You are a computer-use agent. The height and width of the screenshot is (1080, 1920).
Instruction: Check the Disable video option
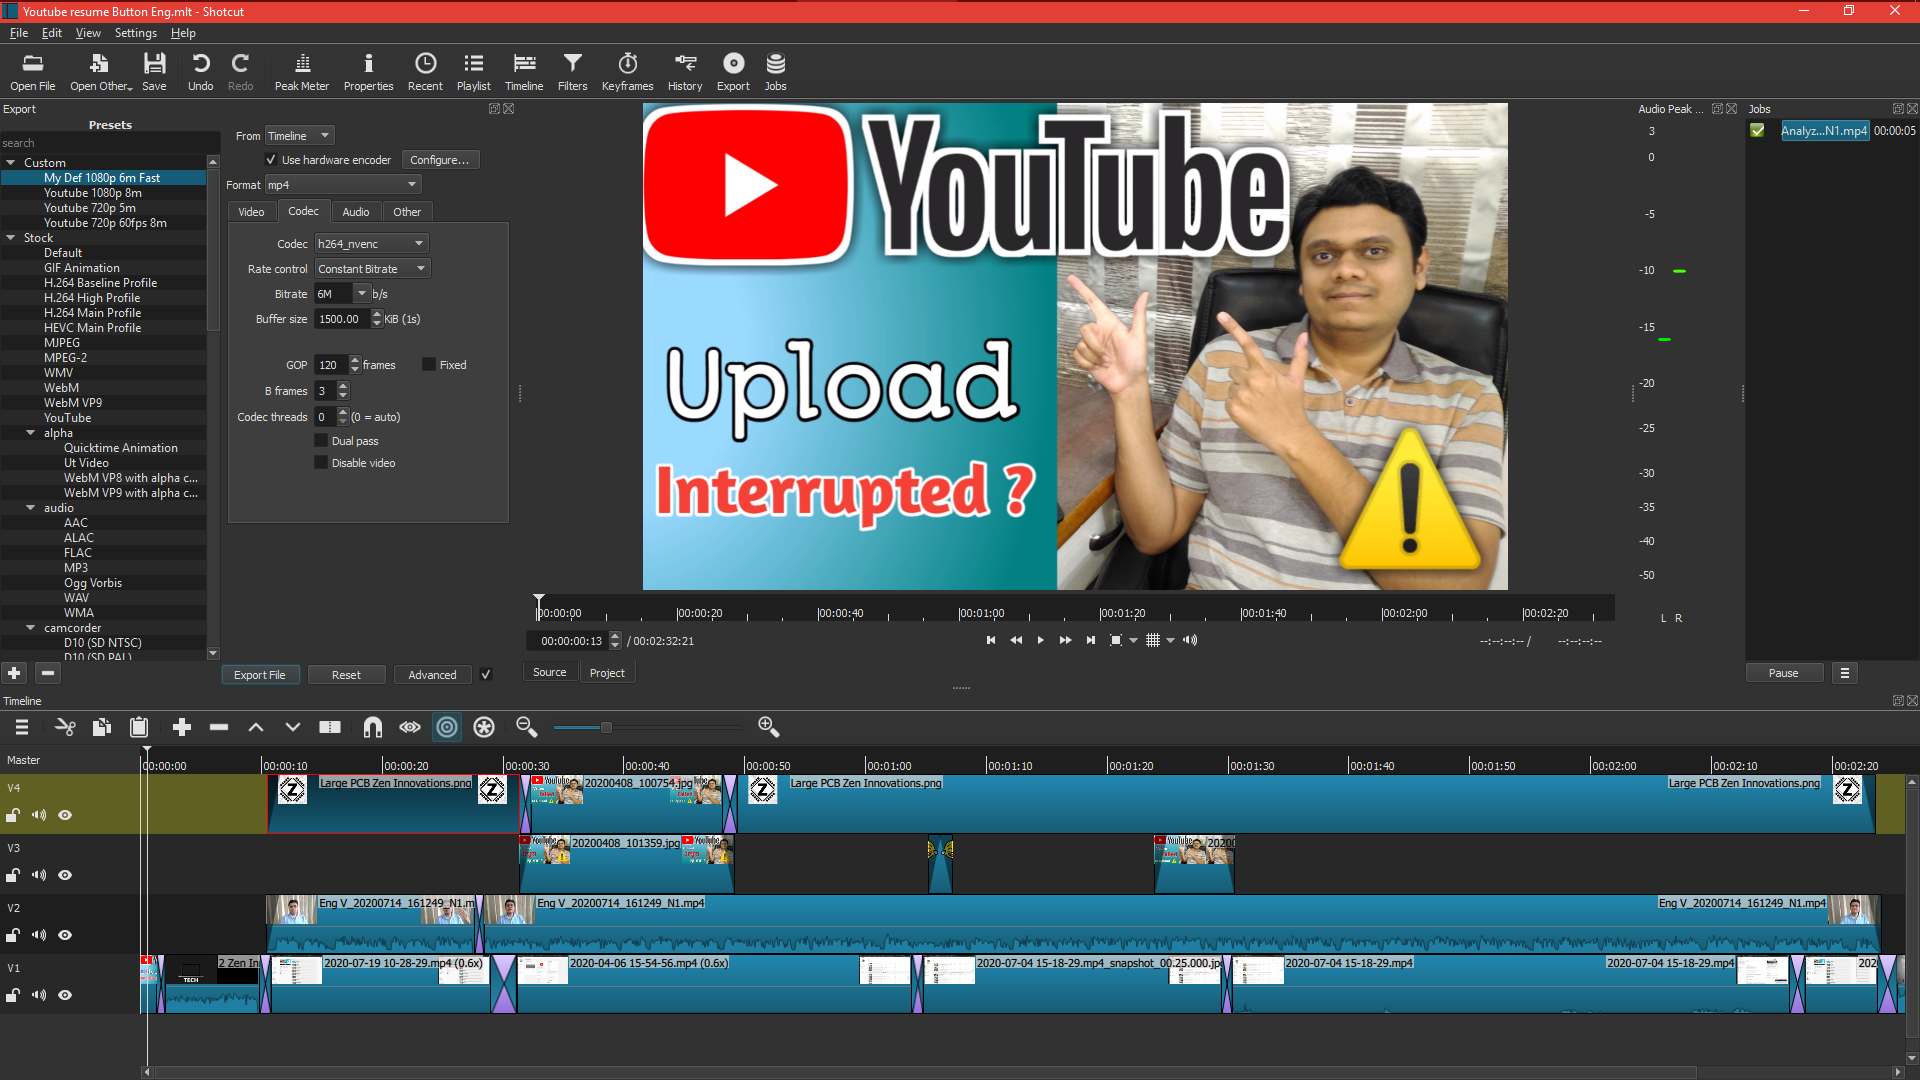click(321, 463)
